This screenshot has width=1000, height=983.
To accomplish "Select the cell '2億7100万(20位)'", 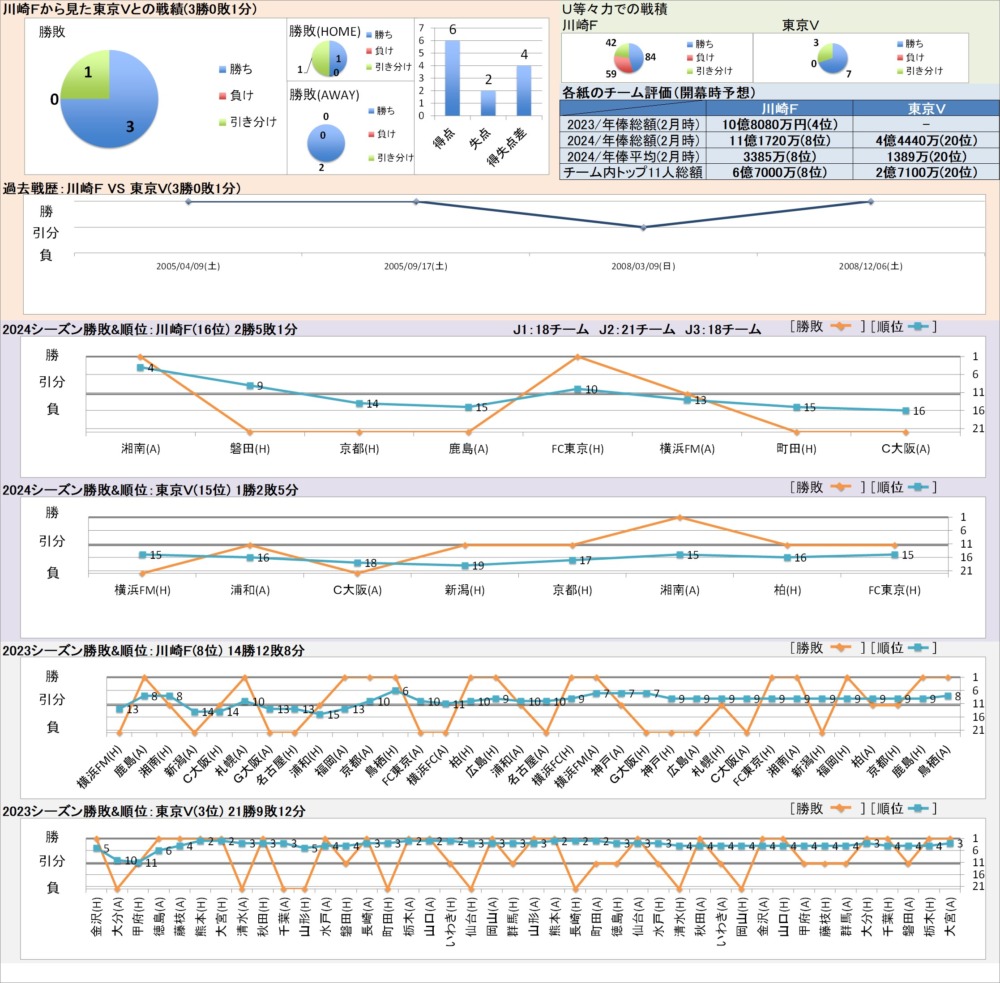I will point(926,172).
